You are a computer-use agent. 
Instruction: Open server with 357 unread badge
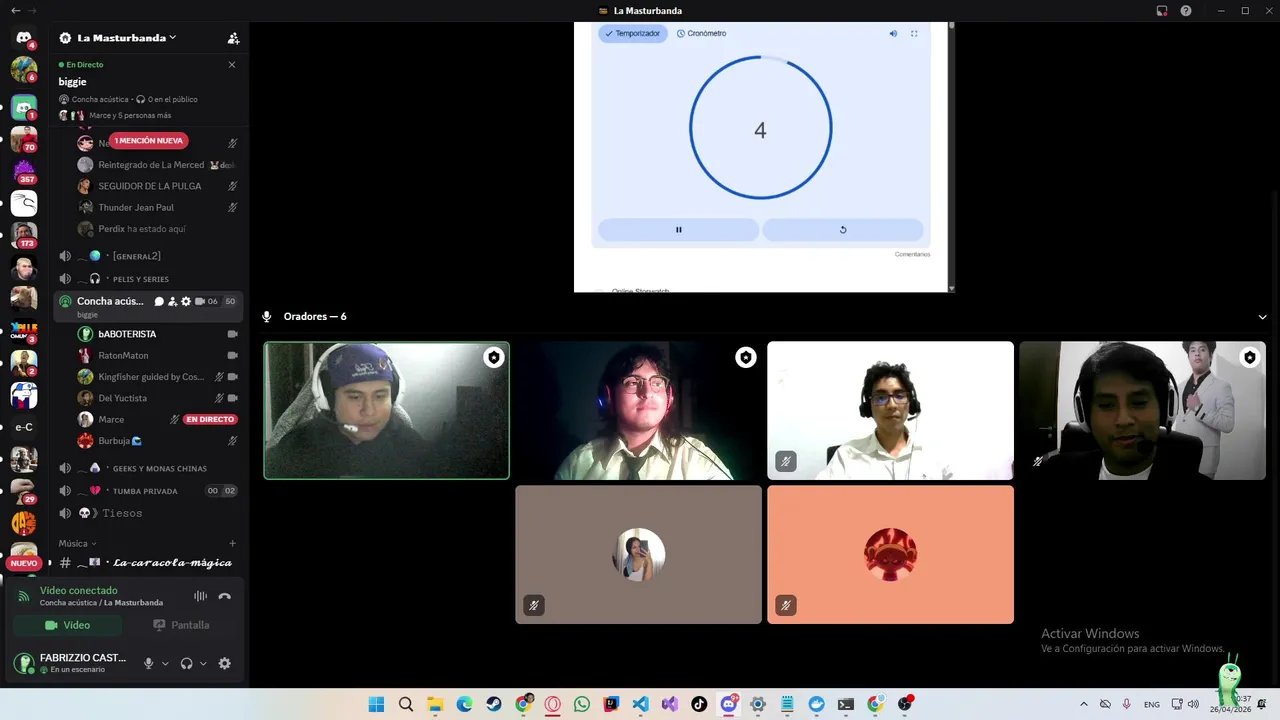pyautogui.click(x=24, y=170)
